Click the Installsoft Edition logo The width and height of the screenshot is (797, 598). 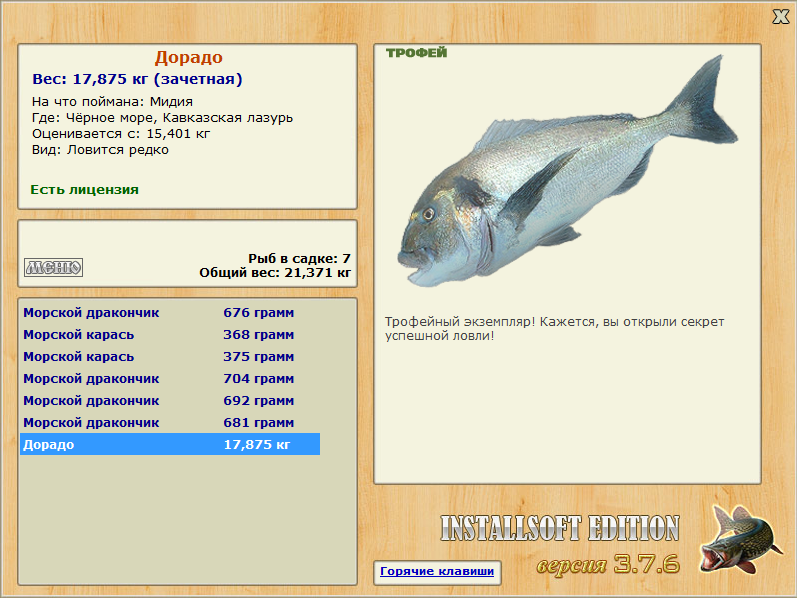560,528
